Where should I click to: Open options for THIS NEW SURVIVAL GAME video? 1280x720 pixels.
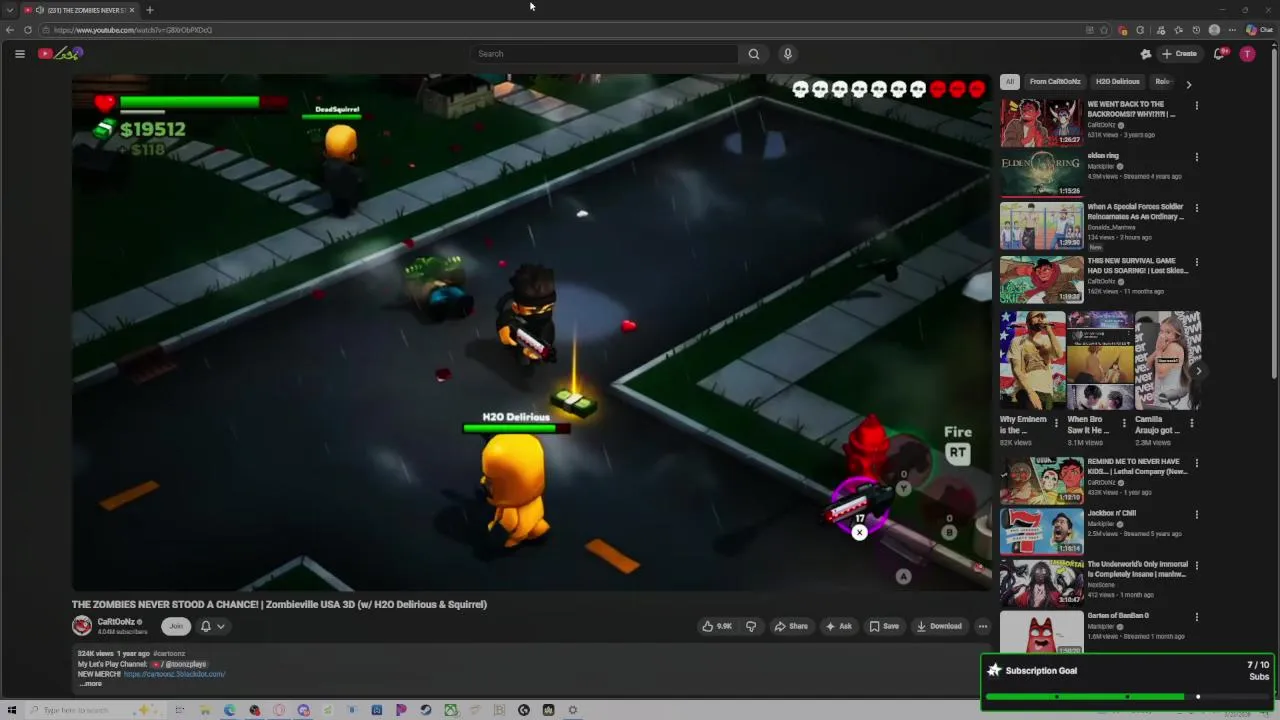1196,262
